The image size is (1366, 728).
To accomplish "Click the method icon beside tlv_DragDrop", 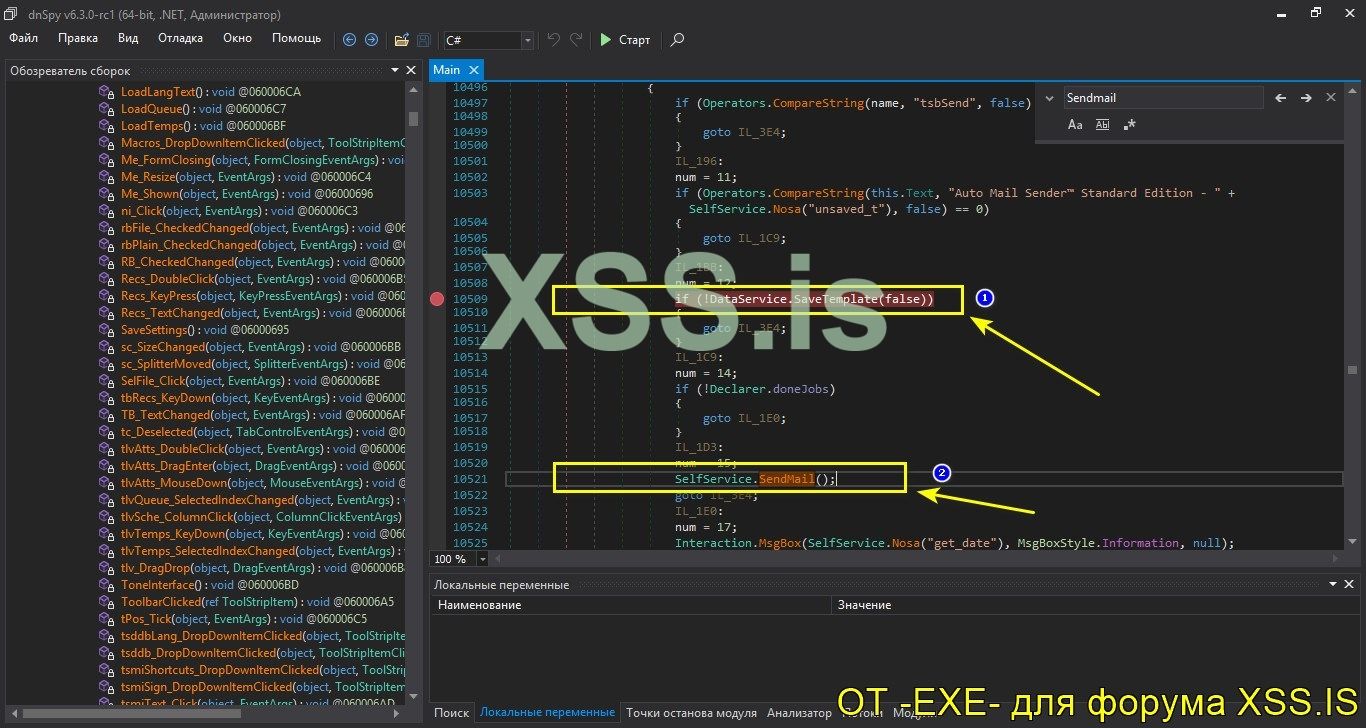I will pyautogui.click(x=107, y=568).
